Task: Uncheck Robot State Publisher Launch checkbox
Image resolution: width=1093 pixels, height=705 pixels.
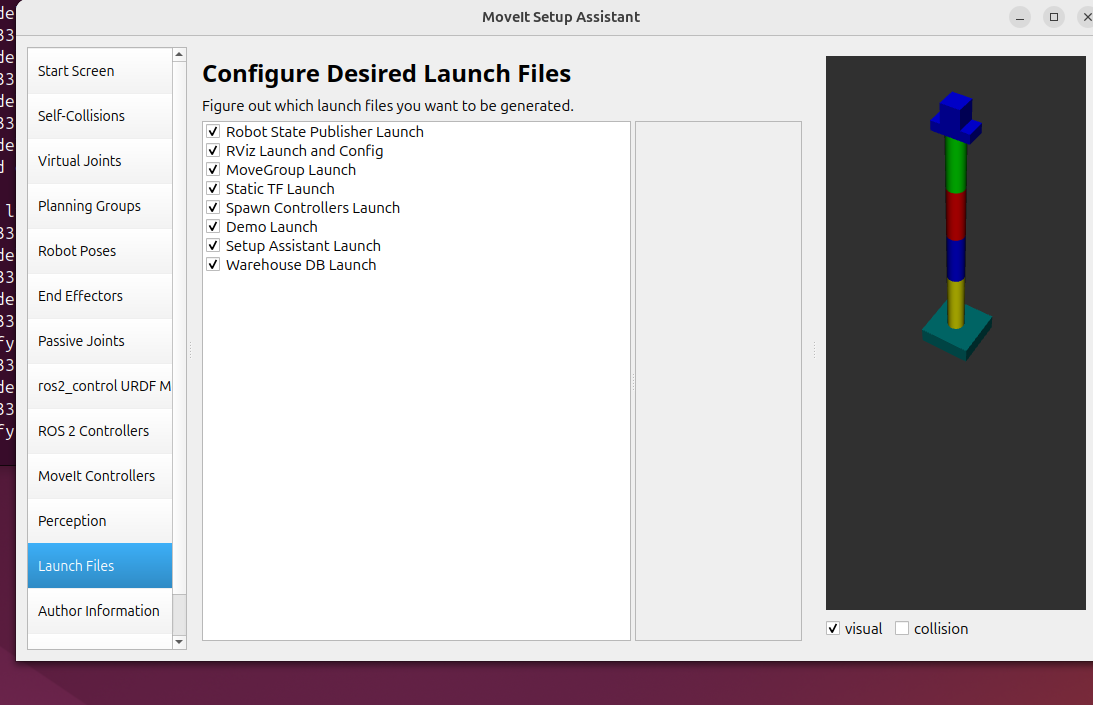Action: (x=213, y=132)
